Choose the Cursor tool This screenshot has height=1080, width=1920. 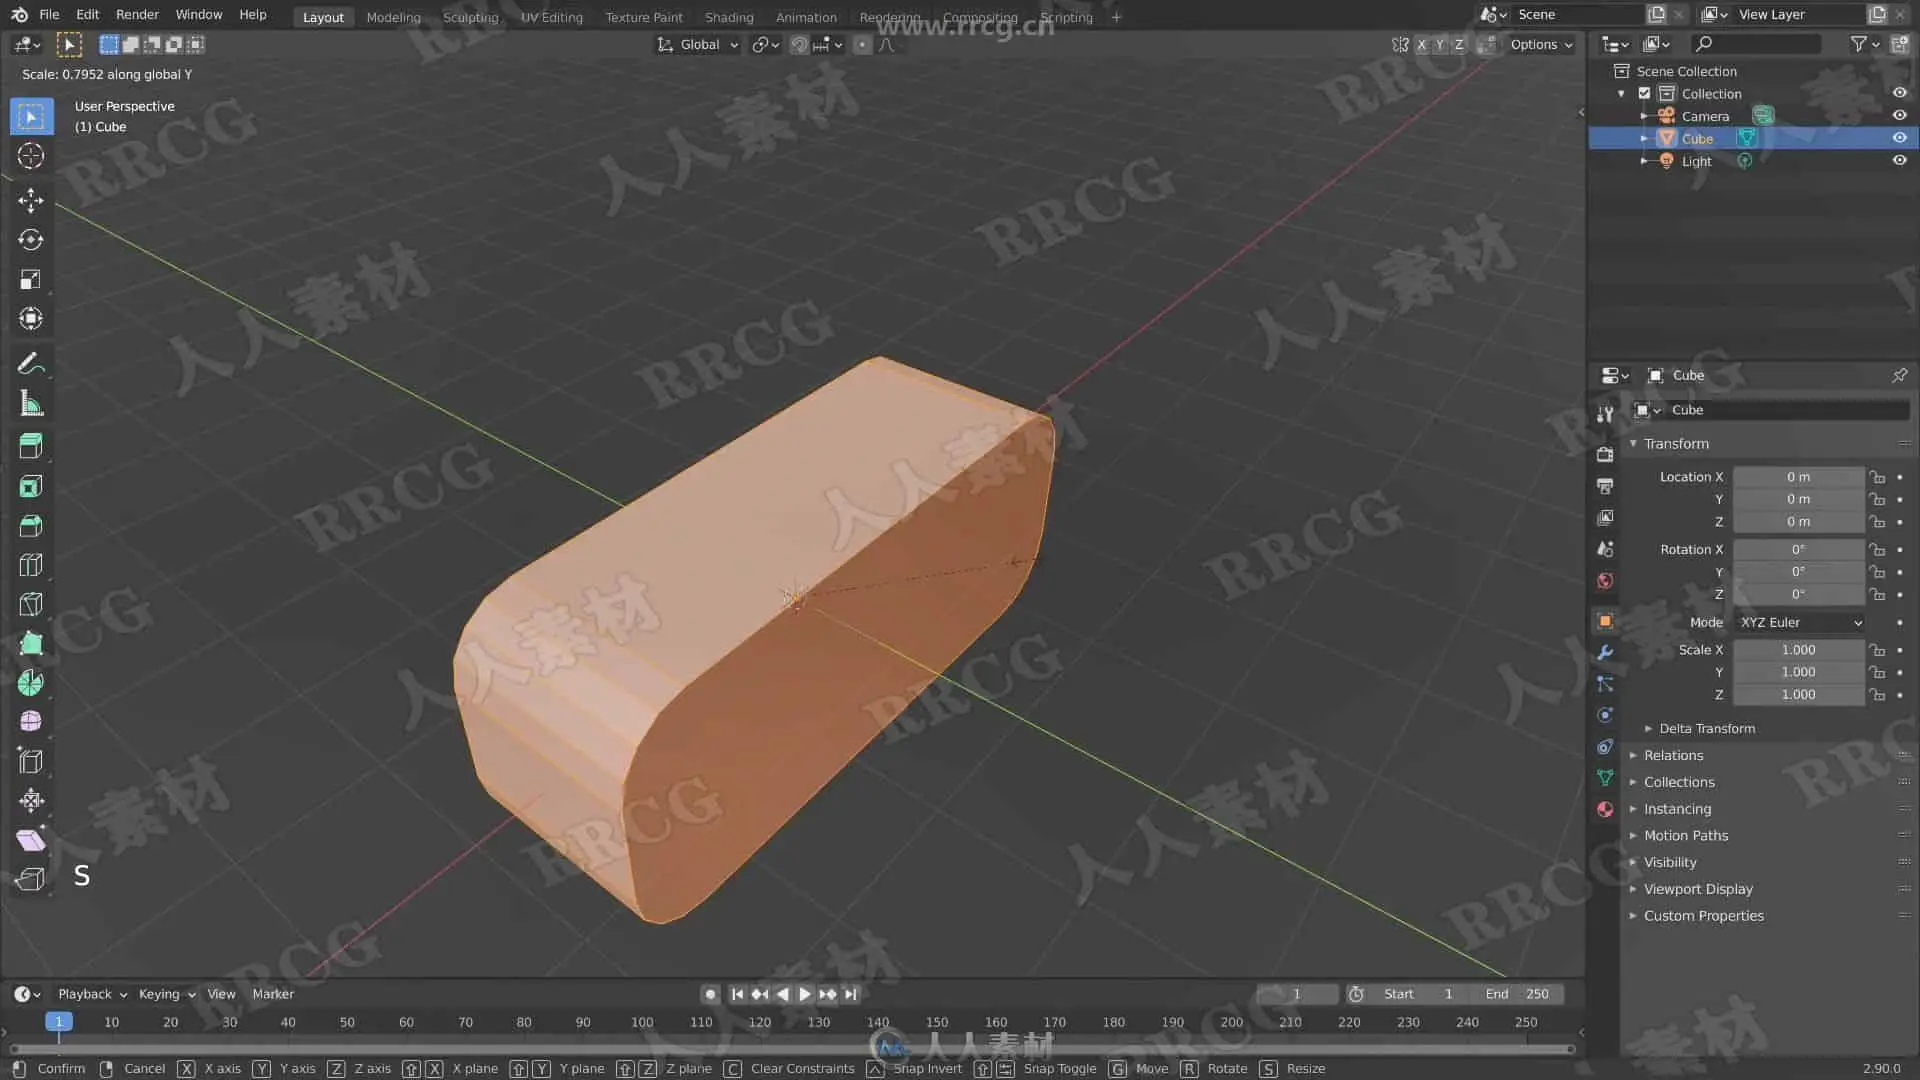pyautogui.click(x=30, y=156)
